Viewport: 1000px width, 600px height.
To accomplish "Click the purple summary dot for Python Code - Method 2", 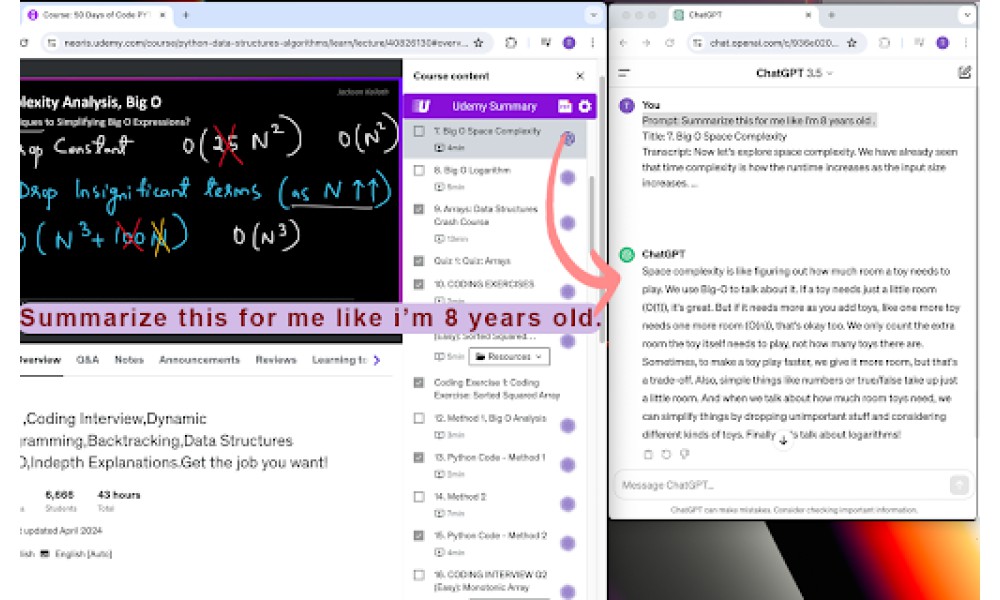I will 568,543.
